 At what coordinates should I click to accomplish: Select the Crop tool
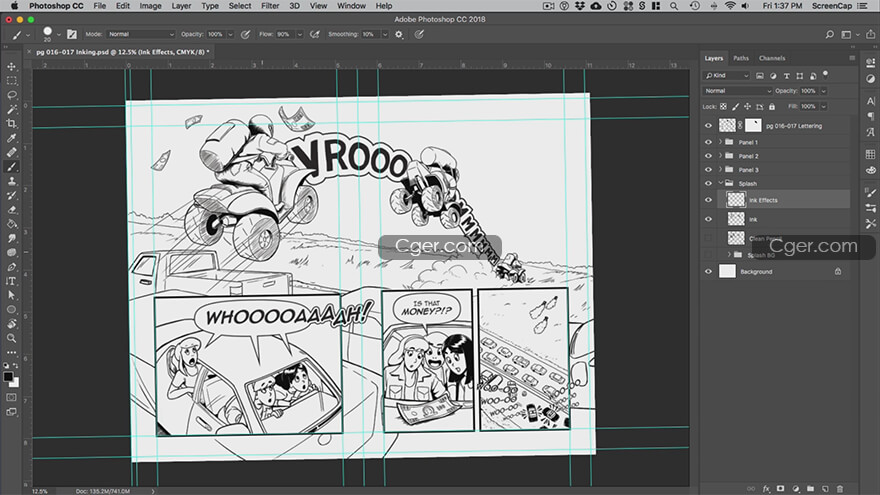[11, 123]
